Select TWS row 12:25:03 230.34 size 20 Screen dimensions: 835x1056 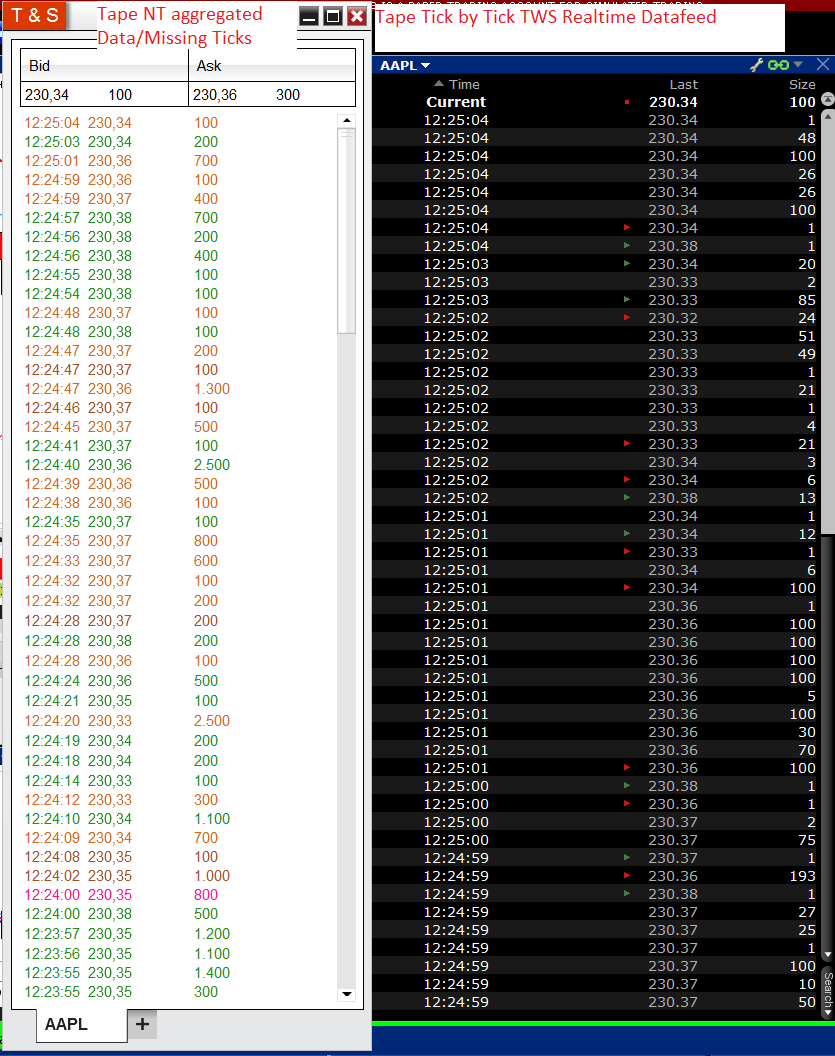pyautogui.click(x=597, y=263)
